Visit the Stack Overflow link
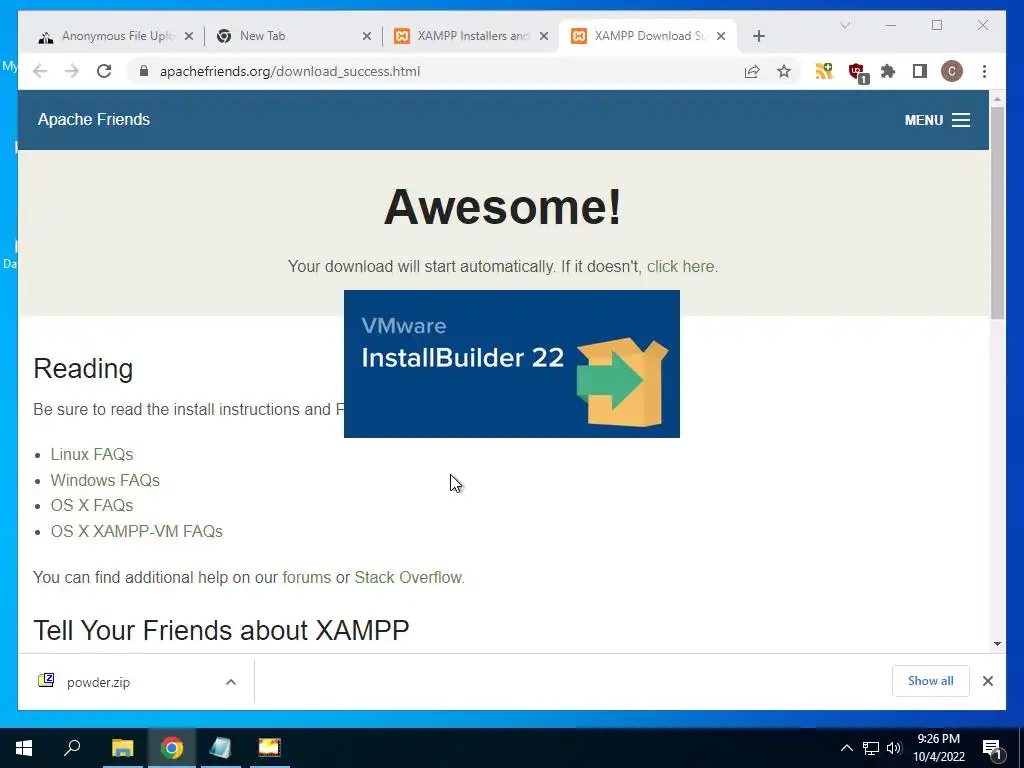 (408, 577)
